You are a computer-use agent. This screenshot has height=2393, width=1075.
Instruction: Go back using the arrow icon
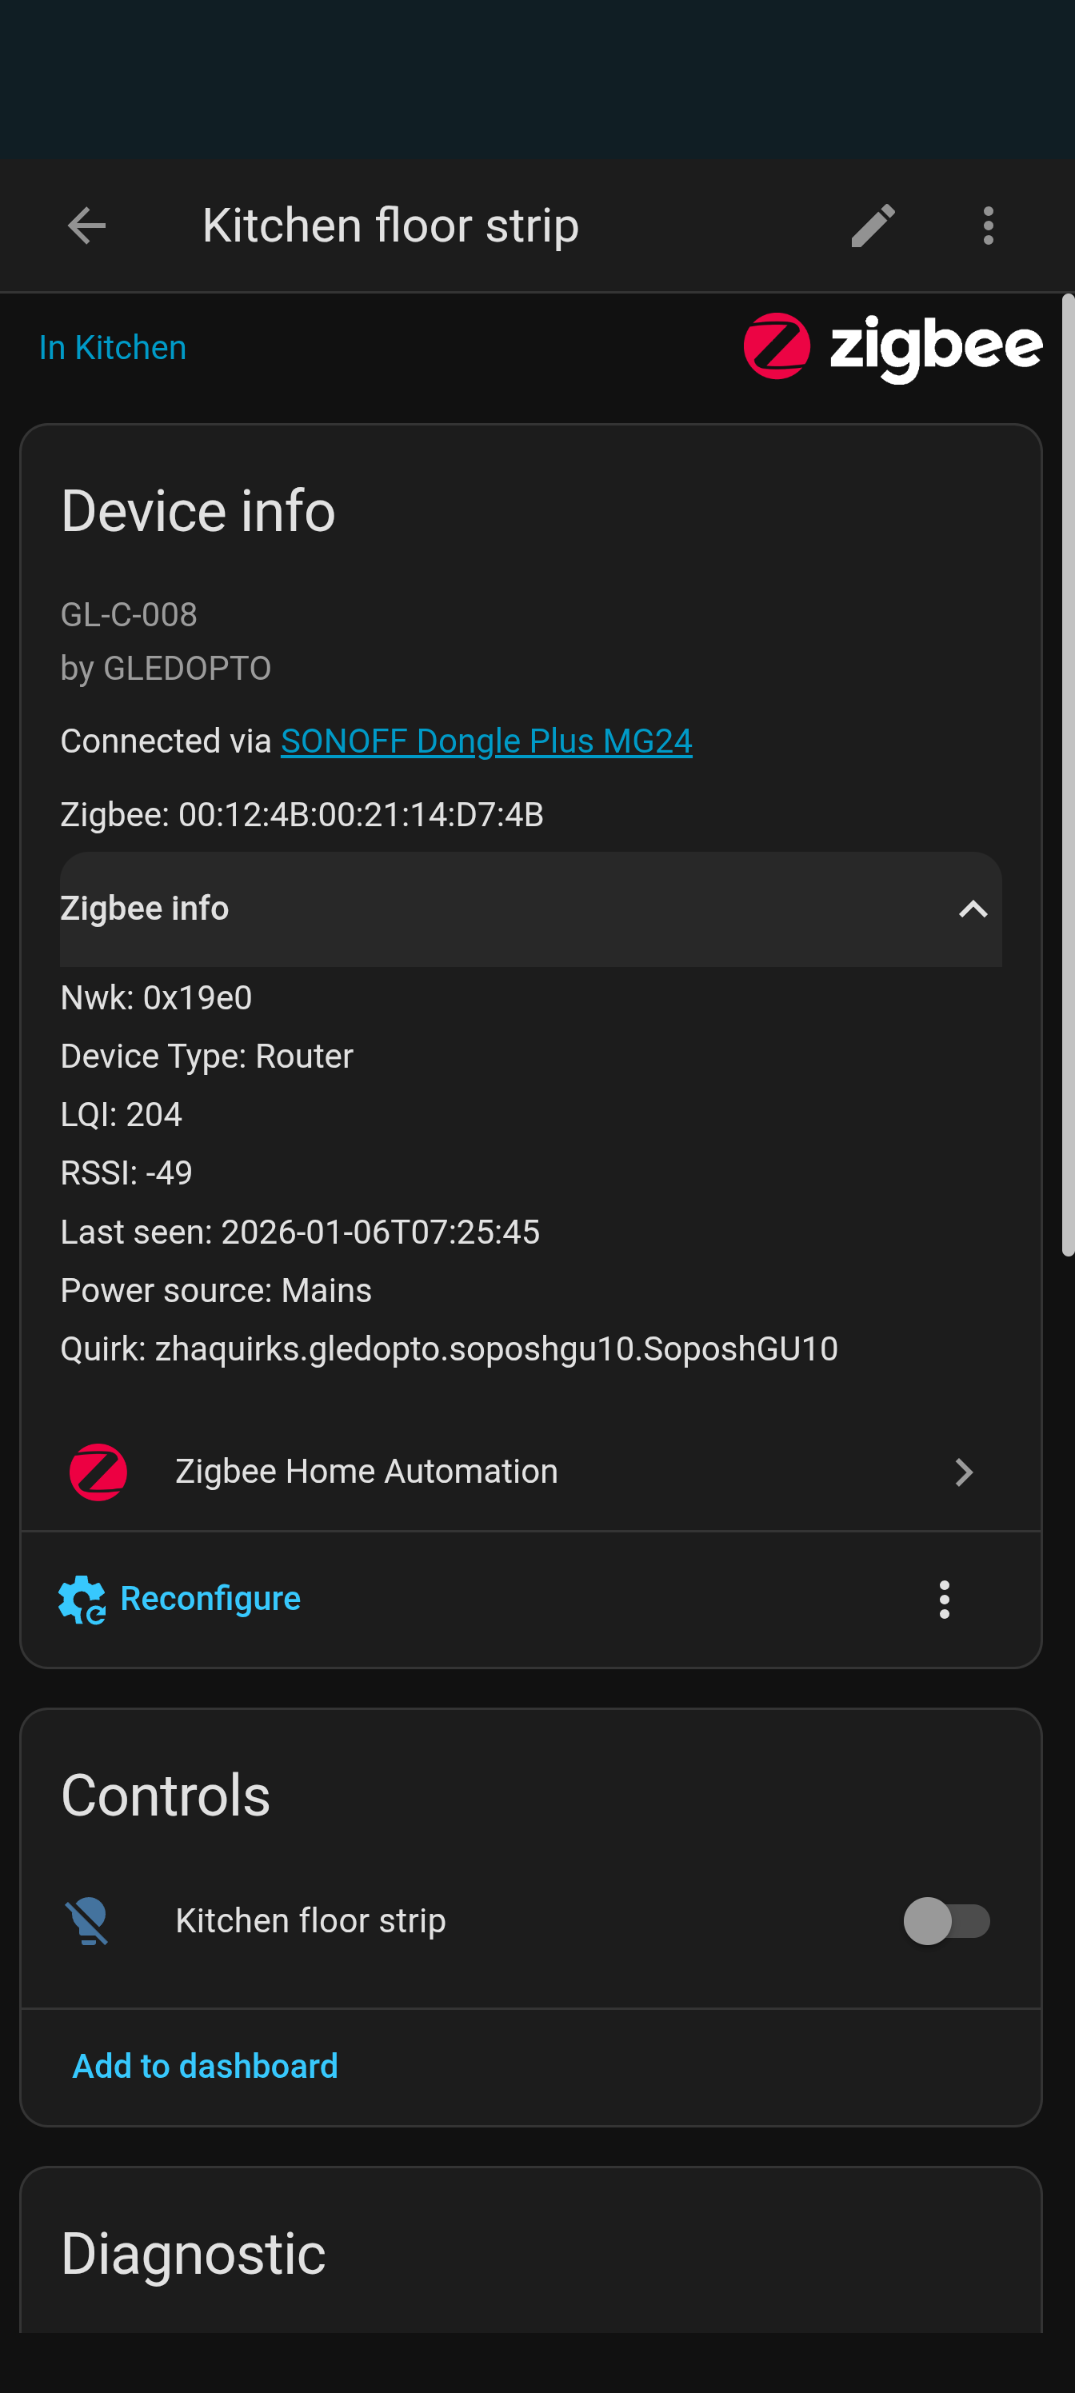tap(87, 226)
